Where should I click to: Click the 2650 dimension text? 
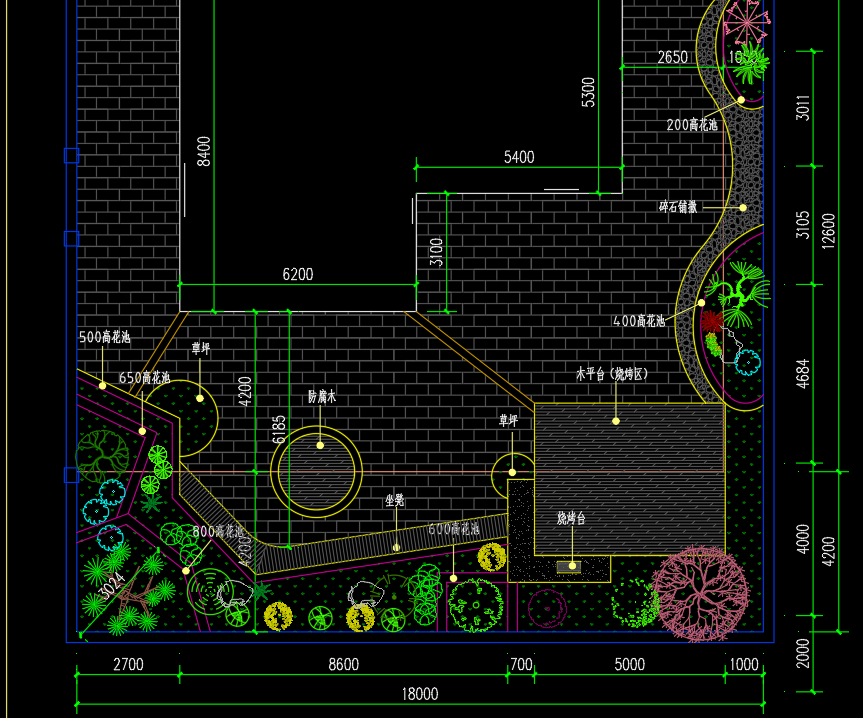tap(673, 57)
